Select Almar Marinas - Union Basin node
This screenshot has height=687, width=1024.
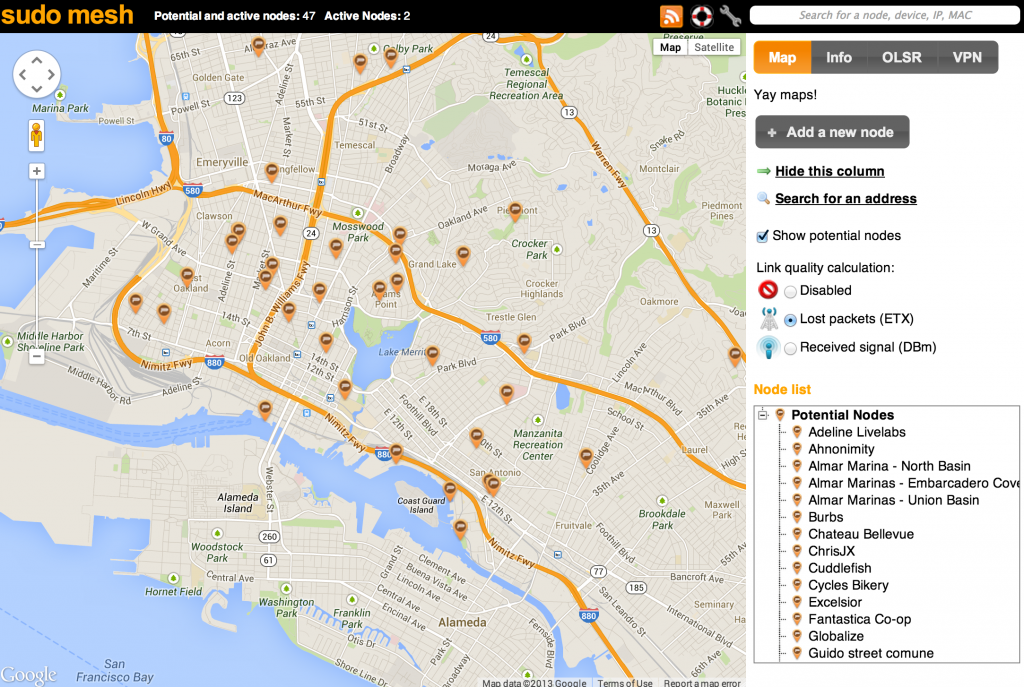pos(893,500)
